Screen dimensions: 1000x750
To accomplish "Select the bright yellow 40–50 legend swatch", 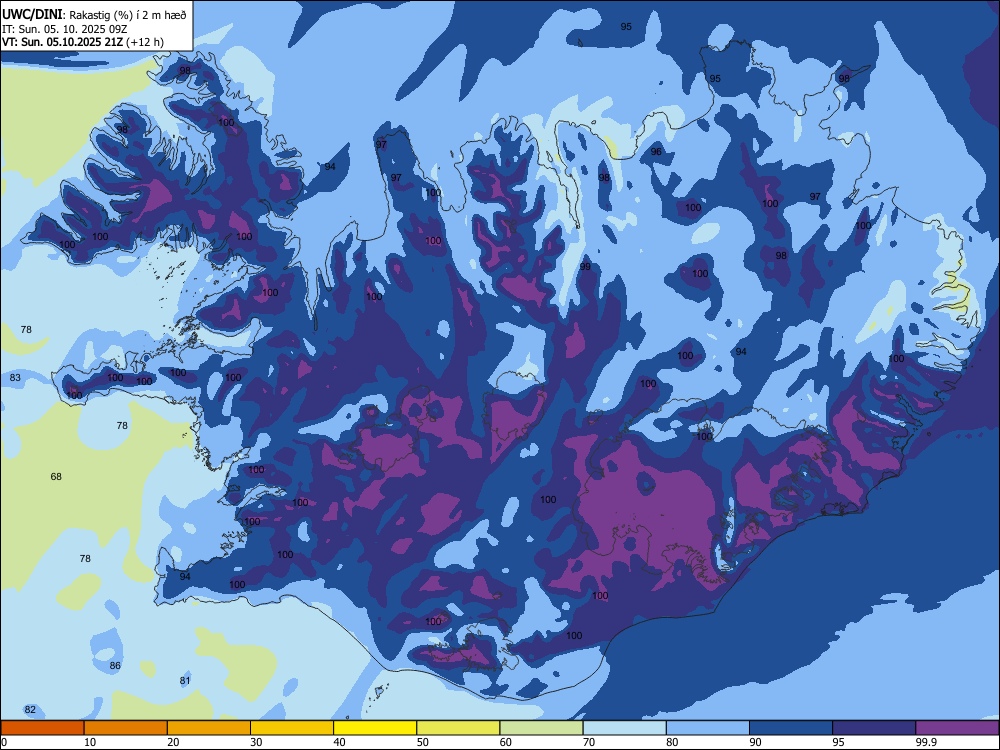I will coord(375,728).
